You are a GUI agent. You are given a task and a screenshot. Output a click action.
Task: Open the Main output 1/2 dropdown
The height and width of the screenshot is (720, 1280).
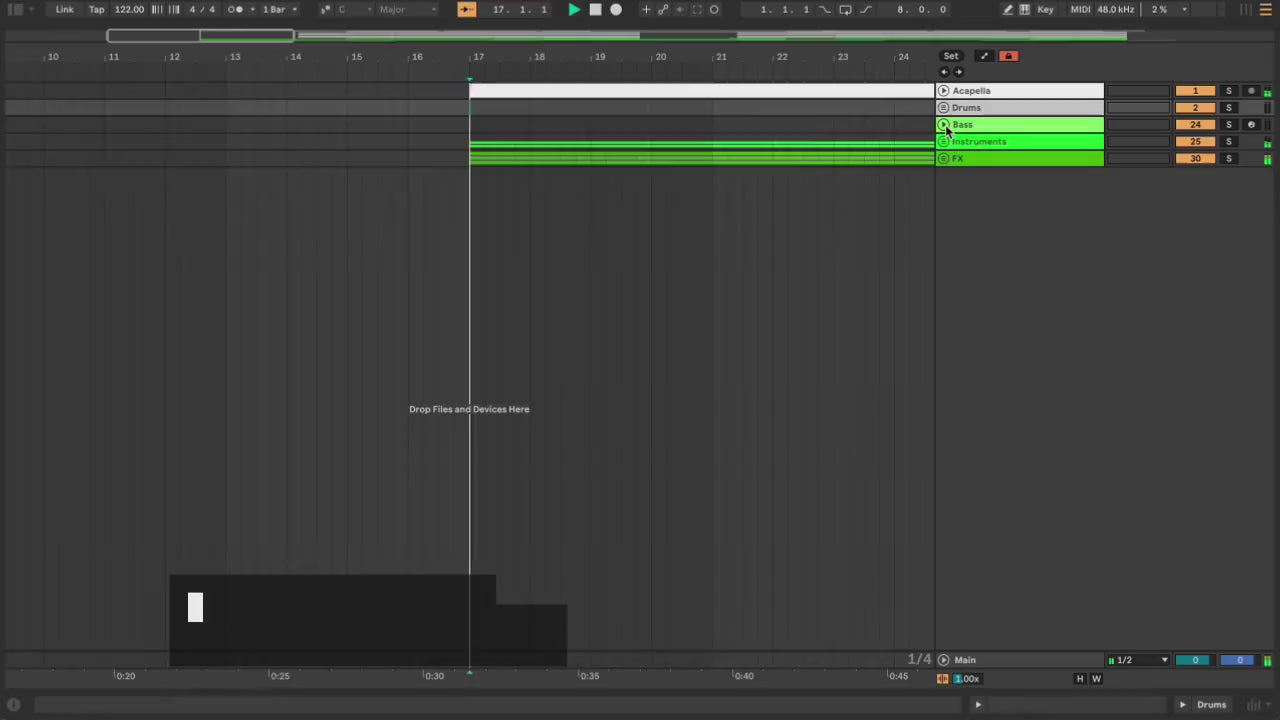pyautogui.click(x=1138, y=660)
